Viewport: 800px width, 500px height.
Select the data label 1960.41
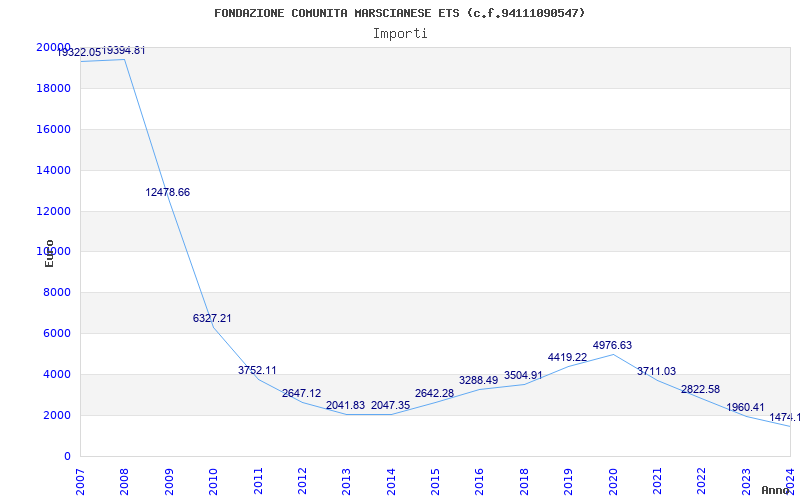(x=745, y=407)
